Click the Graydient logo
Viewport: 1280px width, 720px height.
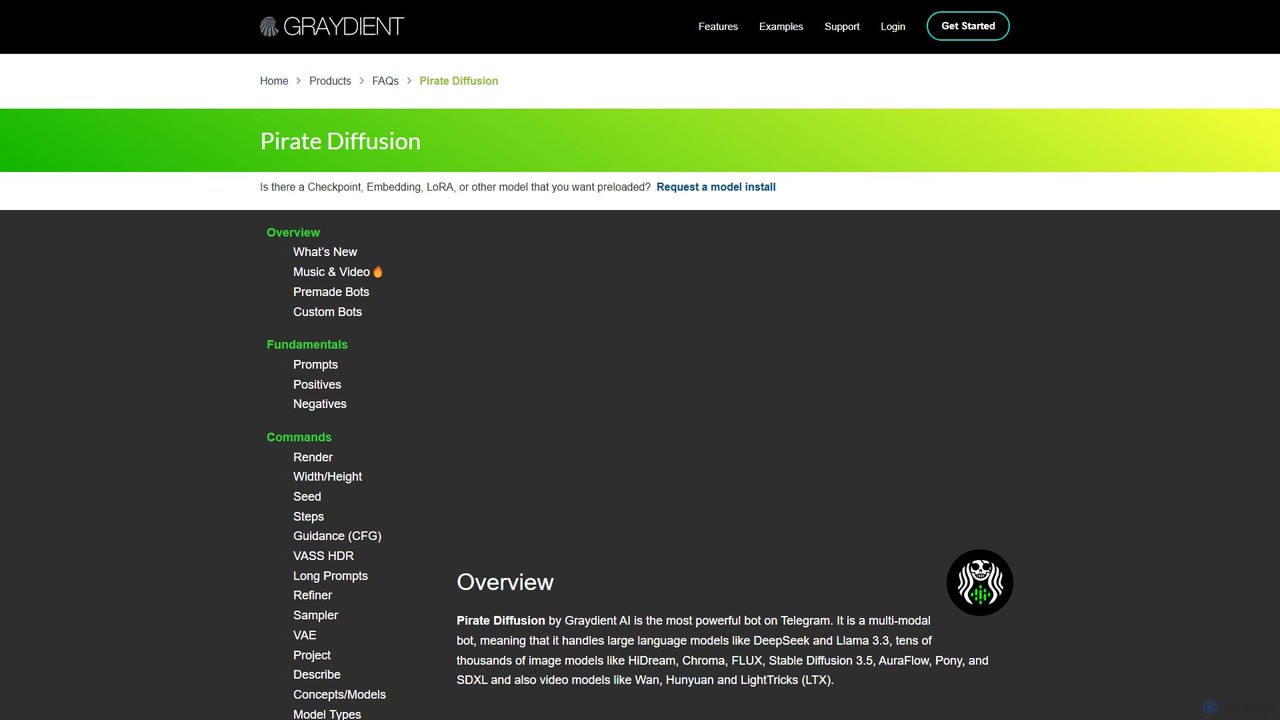coord(331,26)
